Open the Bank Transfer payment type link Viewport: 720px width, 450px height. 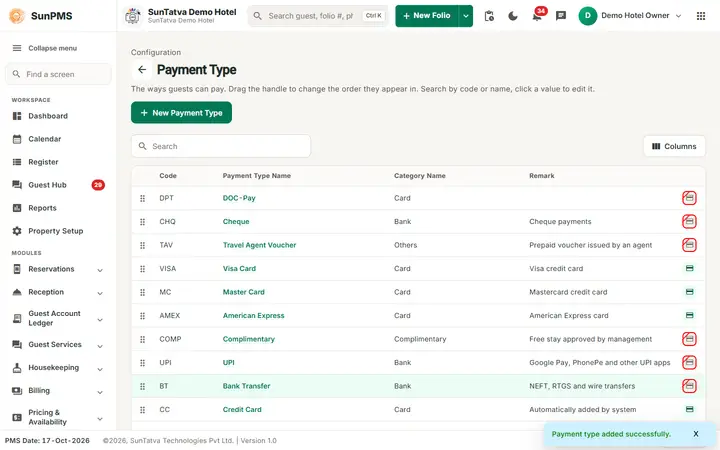[247, 386]
